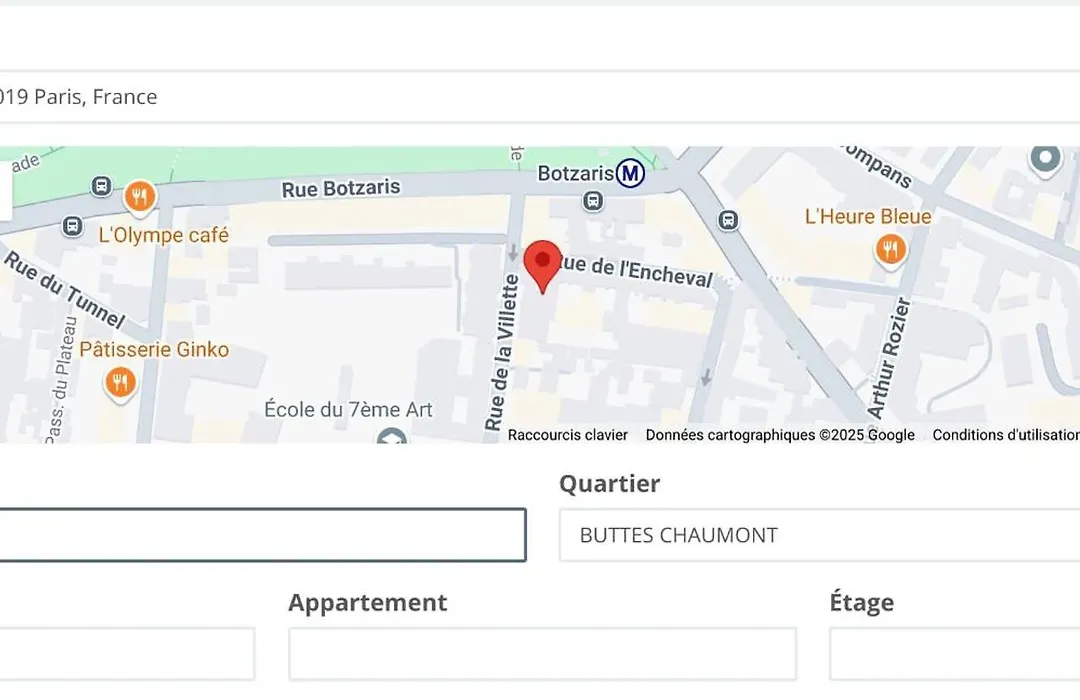Click the Rue Botzaris street label
Image resolution: width=1080 pixels, height=700 pixels.
click(x=341, y=188)
